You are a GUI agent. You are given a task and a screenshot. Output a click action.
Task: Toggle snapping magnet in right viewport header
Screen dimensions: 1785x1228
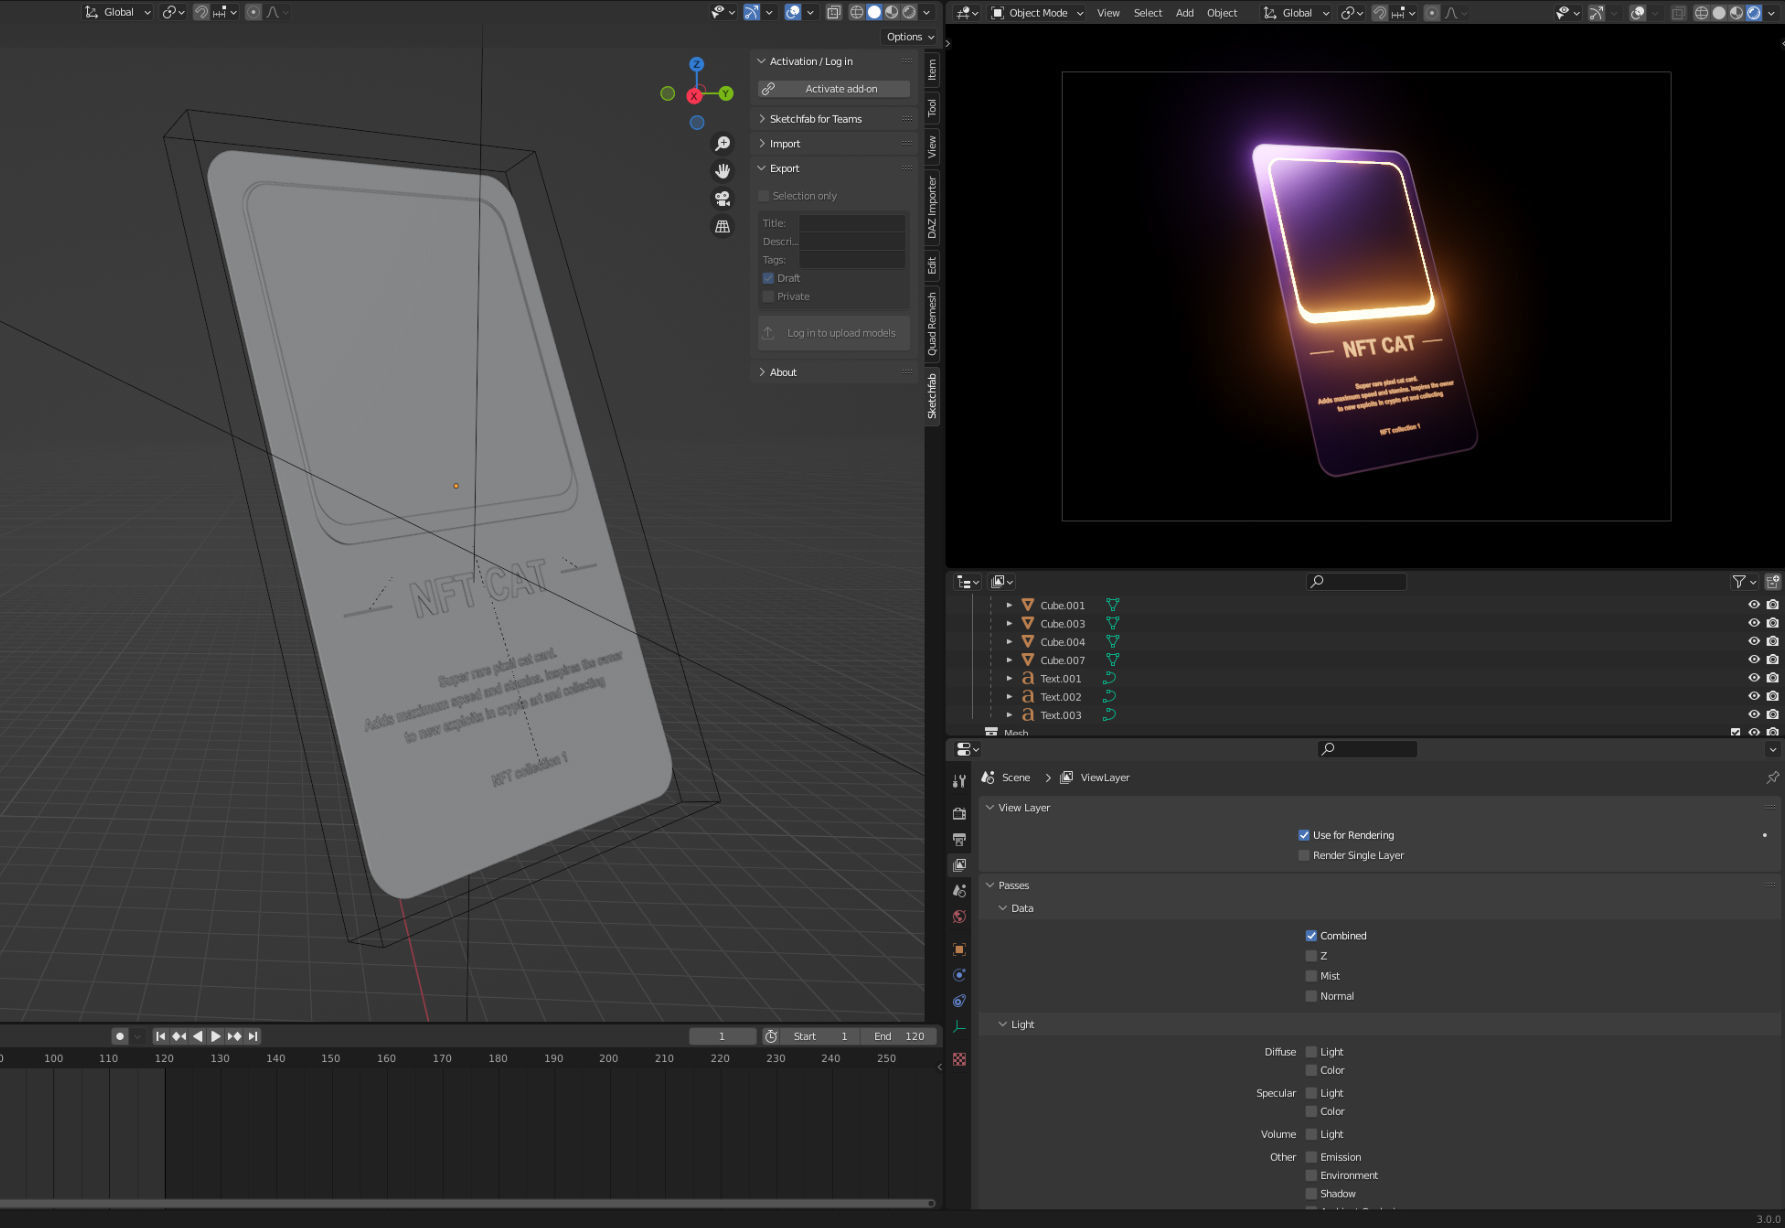[x=1379, y=13]
